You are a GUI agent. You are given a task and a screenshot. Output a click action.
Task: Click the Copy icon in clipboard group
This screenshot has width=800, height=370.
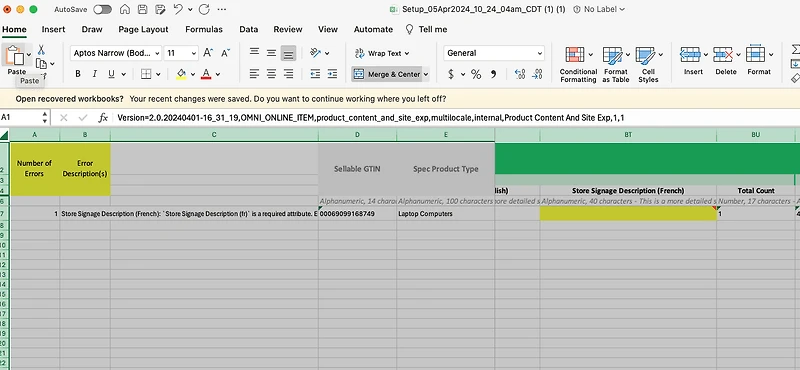[x=41, y=64]
